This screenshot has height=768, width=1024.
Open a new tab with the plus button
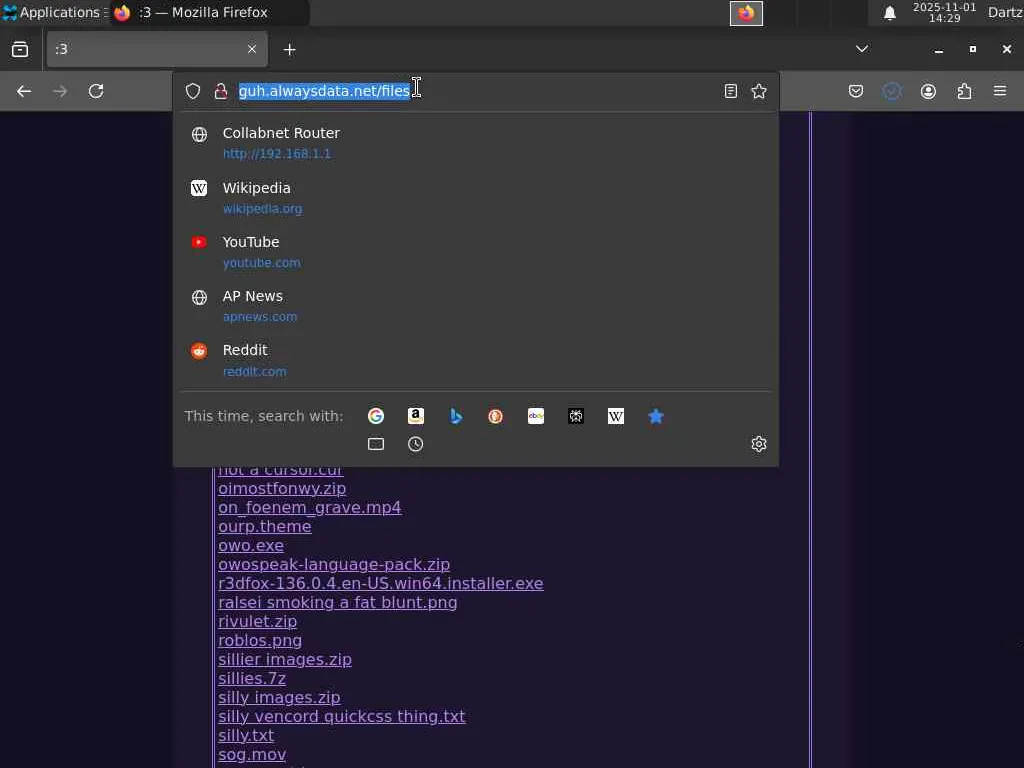290,50
